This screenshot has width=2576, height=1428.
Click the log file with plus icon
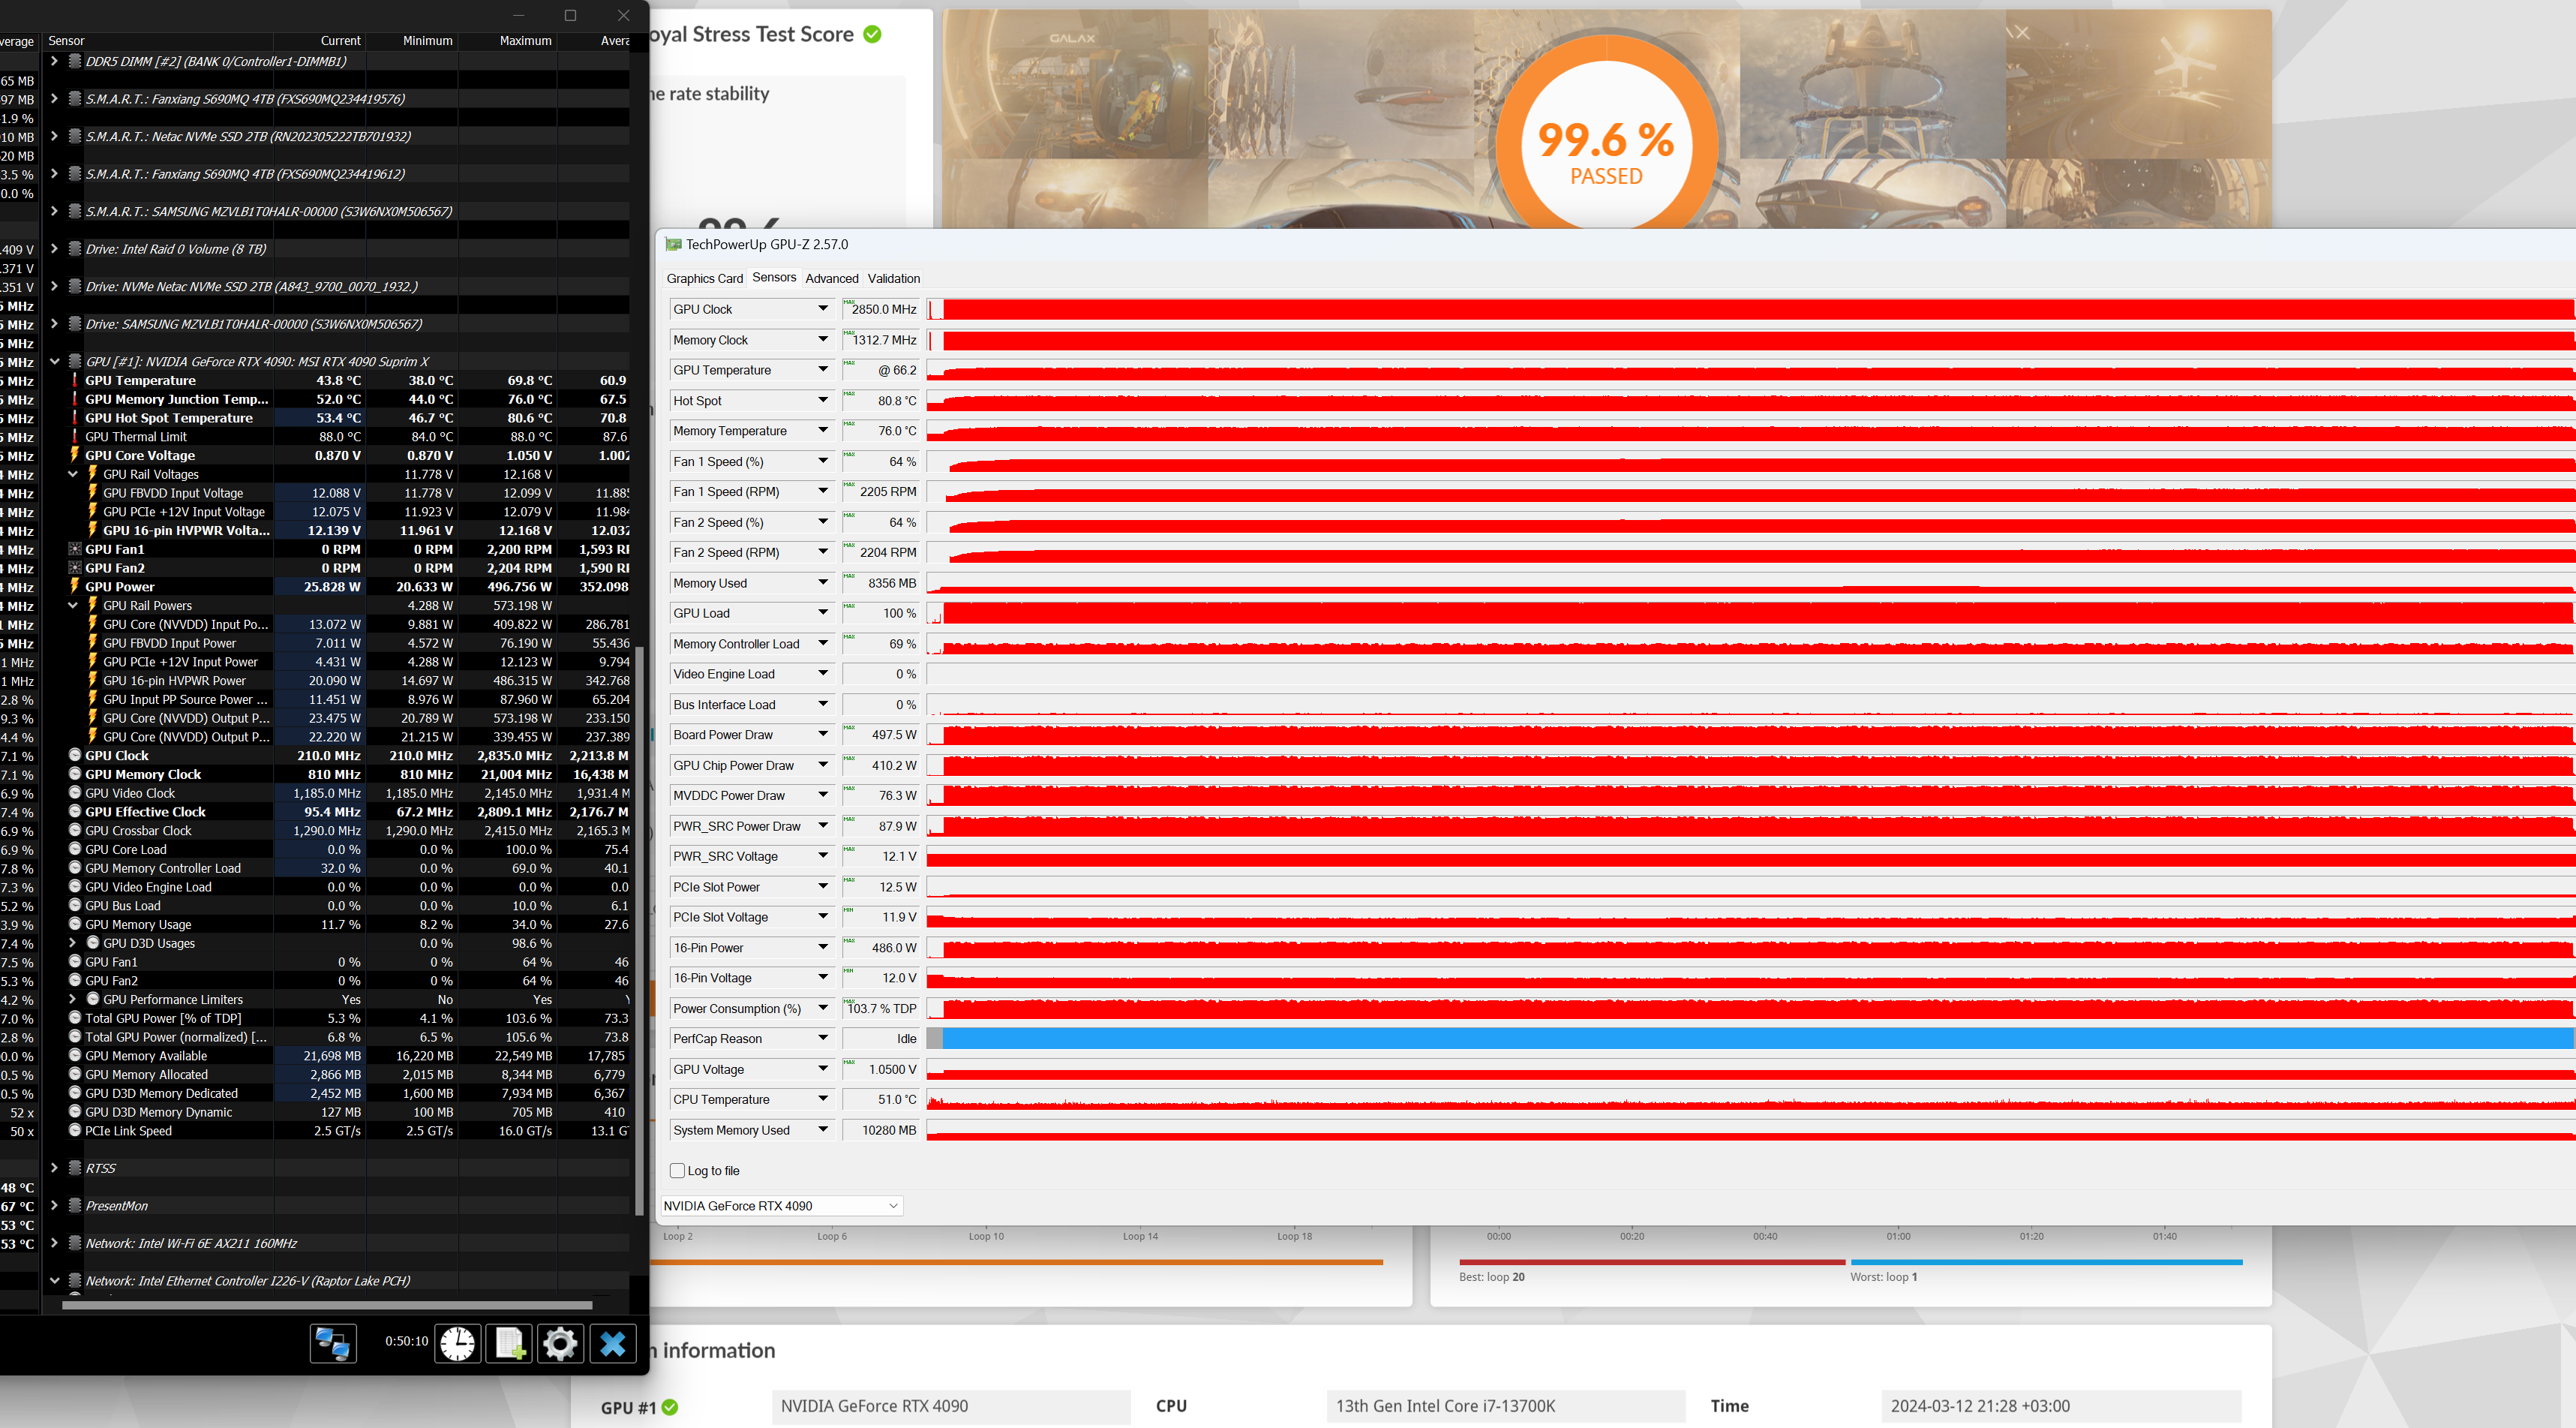pyautogui.click(x=509, y=1342)
